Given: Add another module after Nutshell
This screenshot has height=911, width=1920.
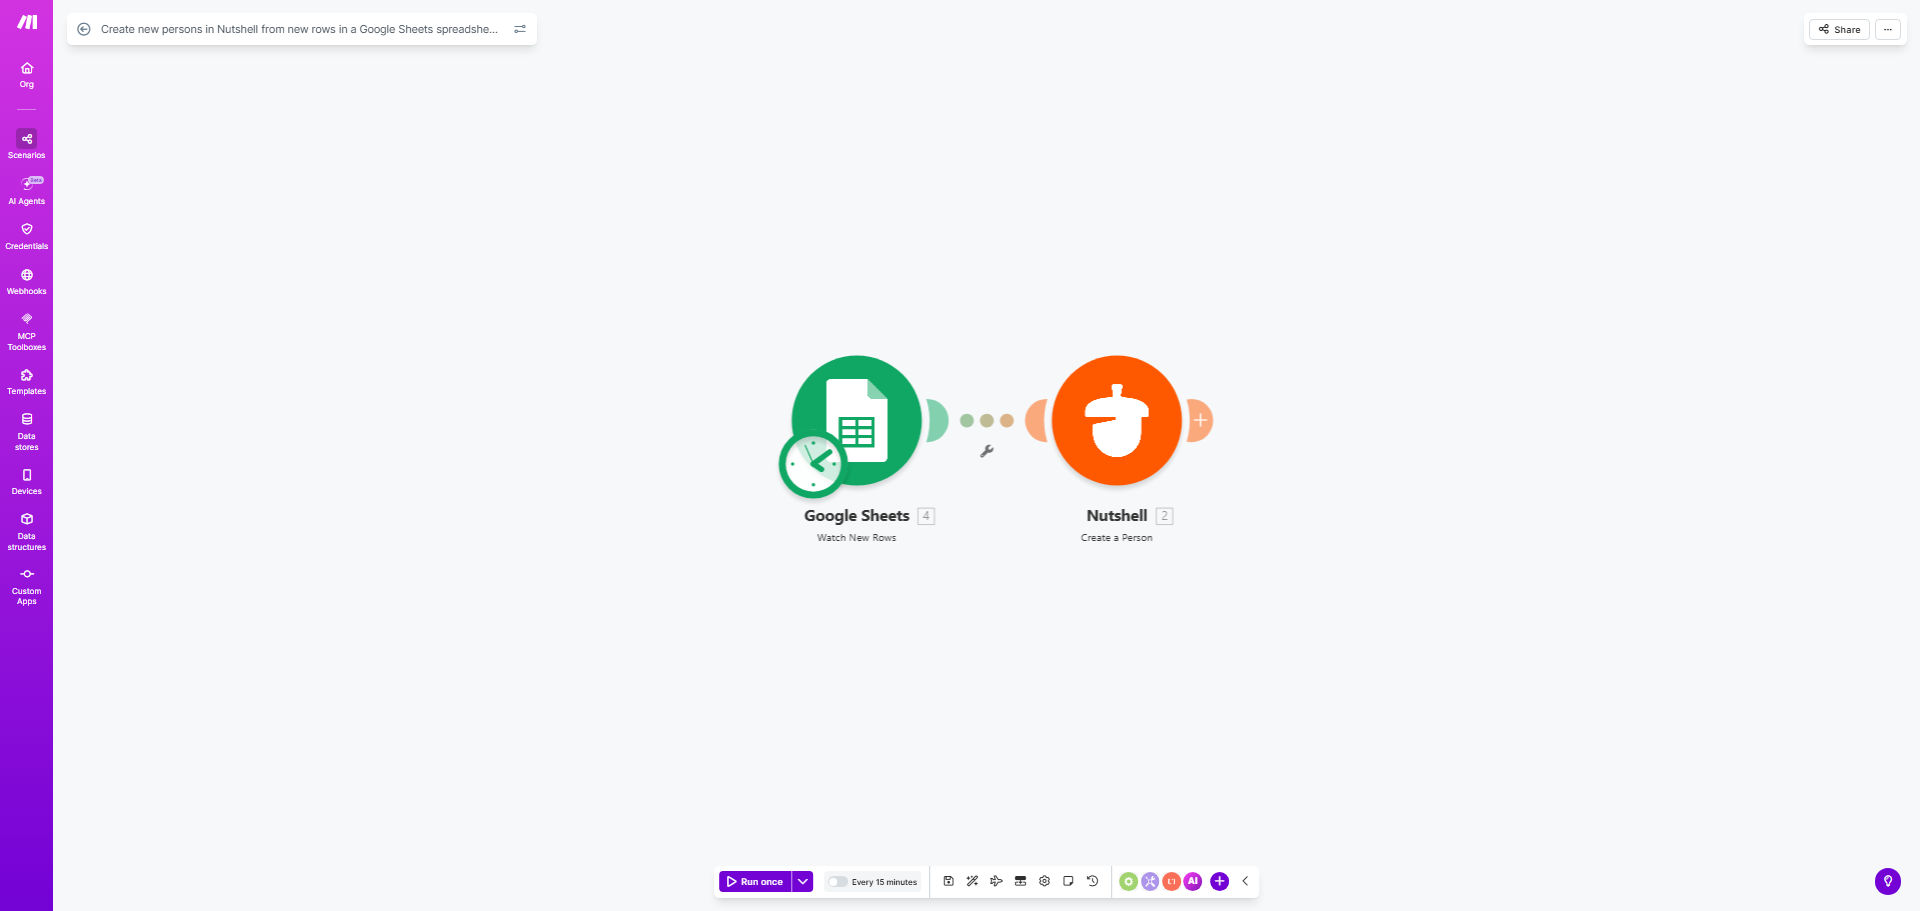Looking at the screenshot, I should [1200, 421].
